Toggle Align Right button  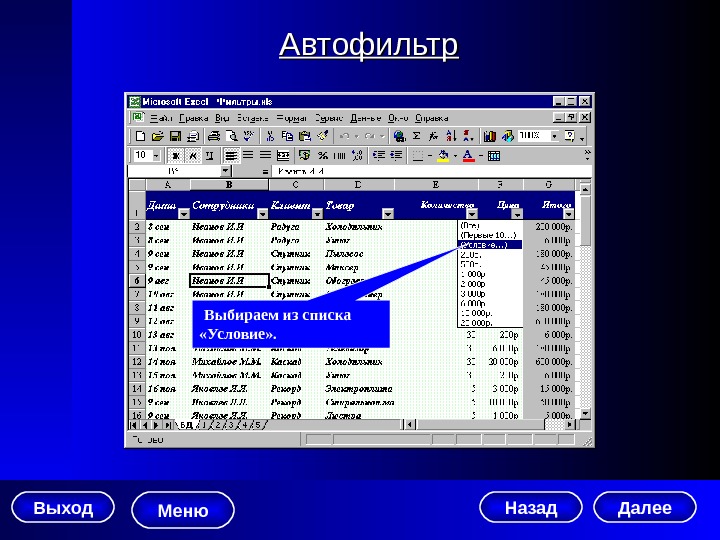[x=265, y=156]
